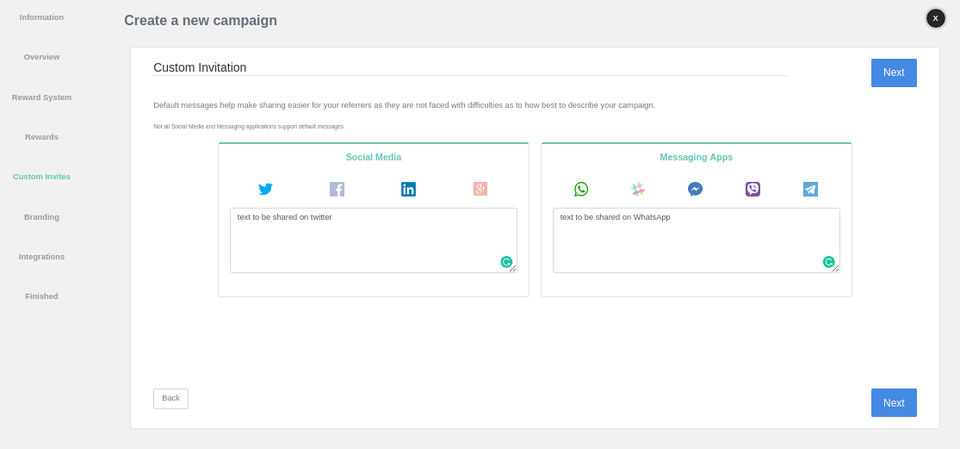The image size is (960, 449).
Task: Select the Facebook sharing icon
Action: (337, 189)
